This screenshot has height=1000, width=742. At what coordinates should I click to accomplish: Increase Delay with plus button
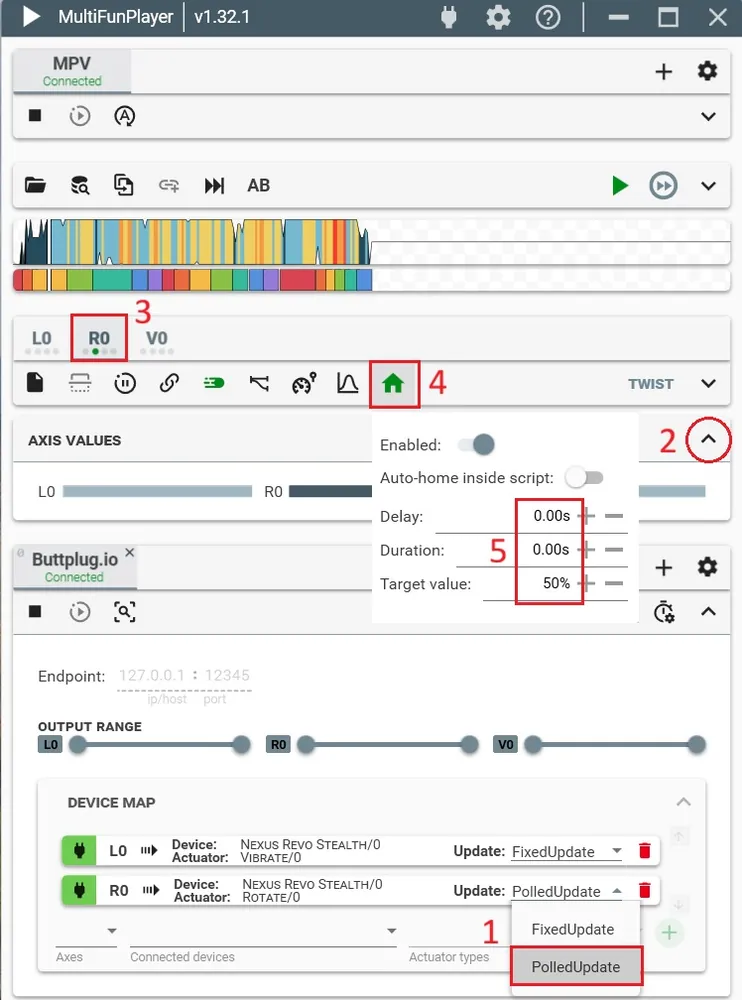point(587,516)
